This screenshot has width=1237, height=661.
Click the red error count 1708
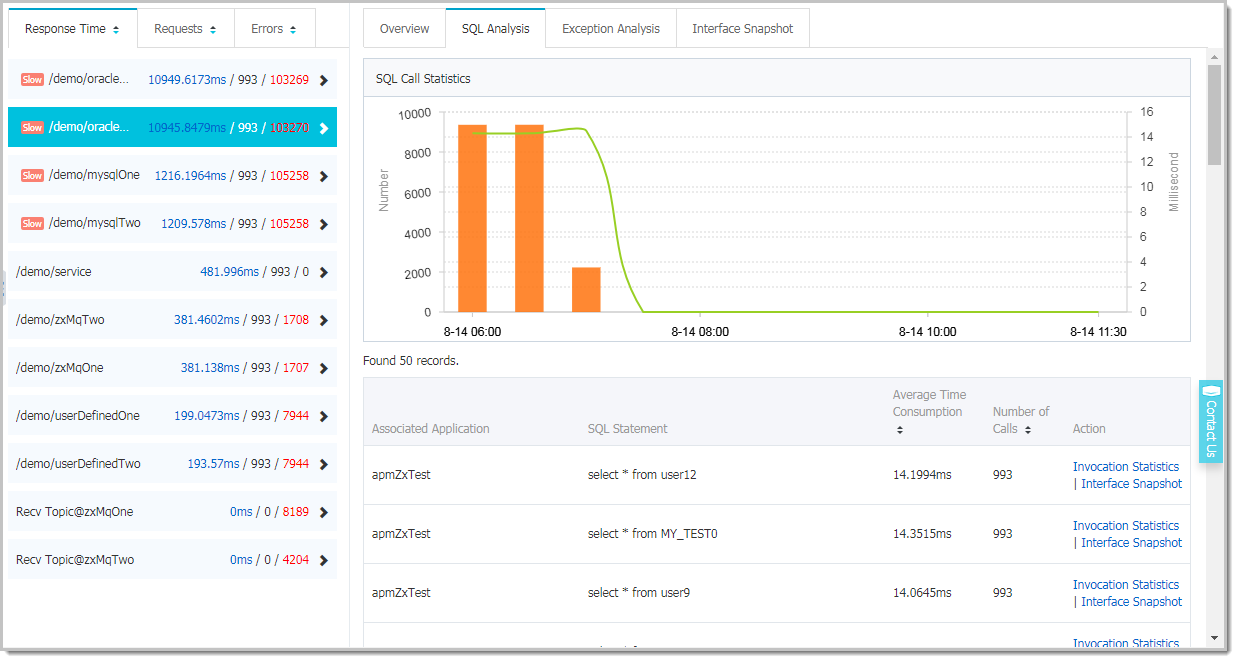296,320
